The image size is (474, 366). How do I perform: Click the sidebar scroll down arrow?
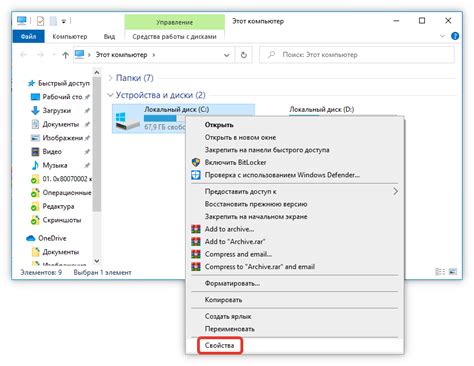(97, 261)
